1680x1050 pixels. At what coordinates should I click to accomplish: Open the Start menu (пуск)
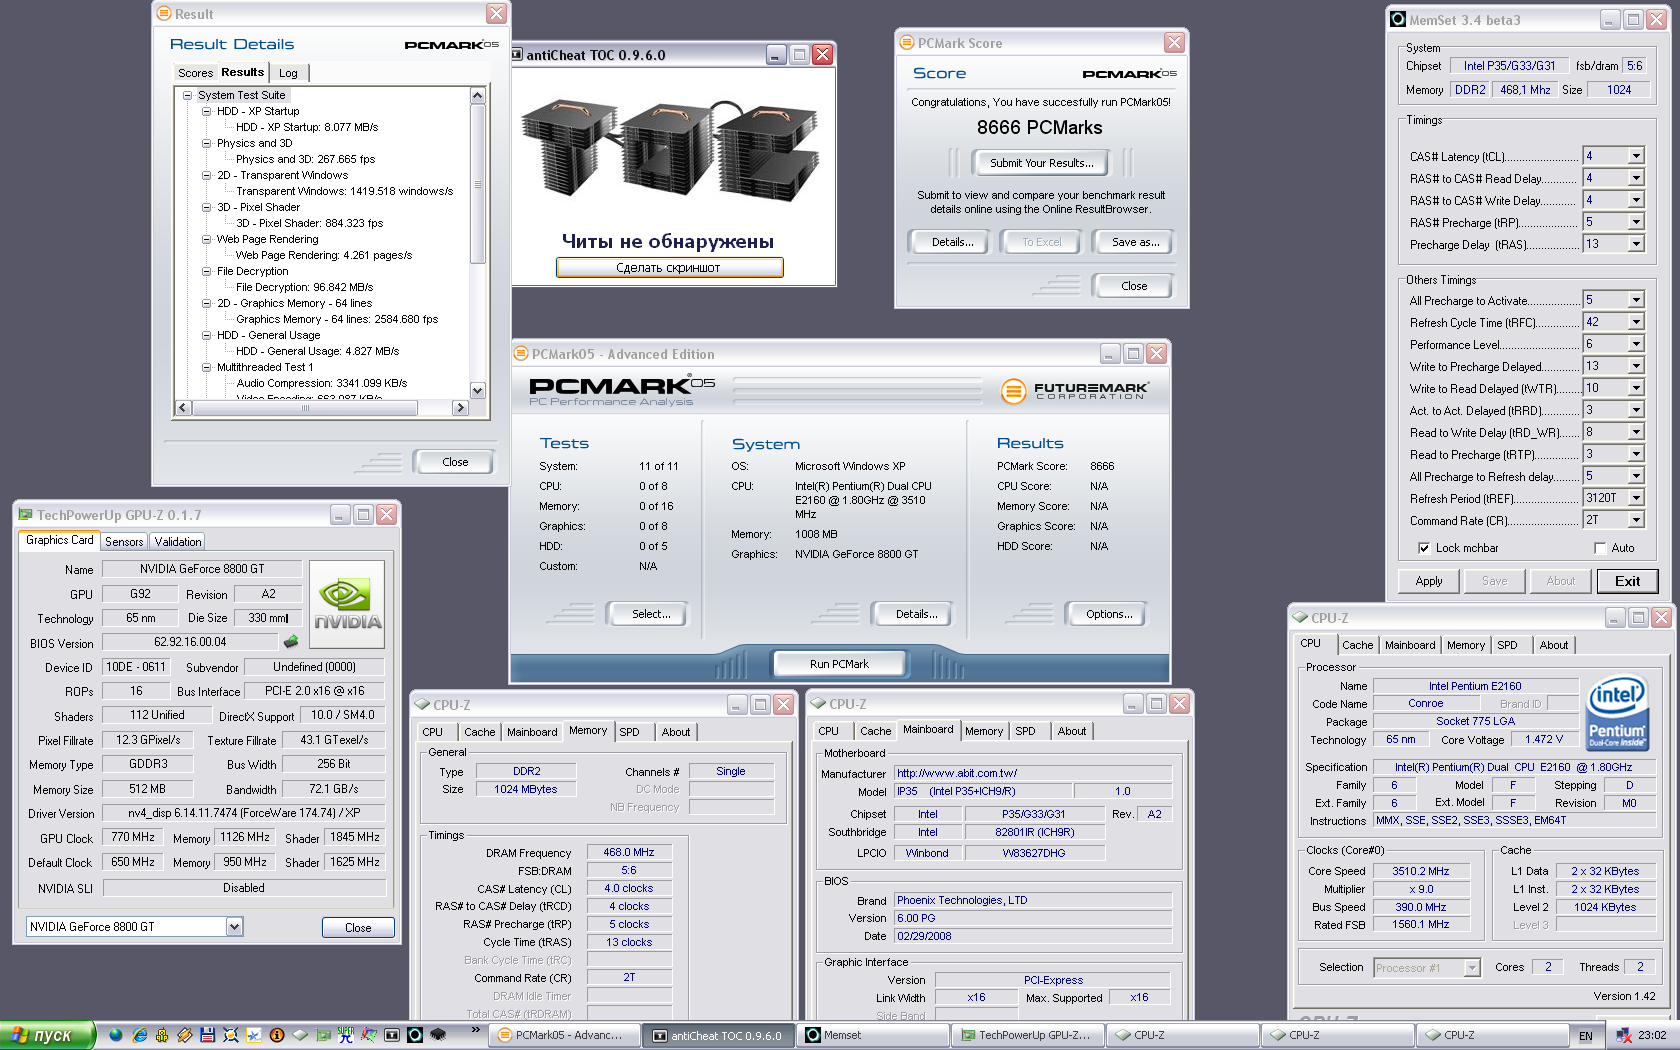point(47,1035)
